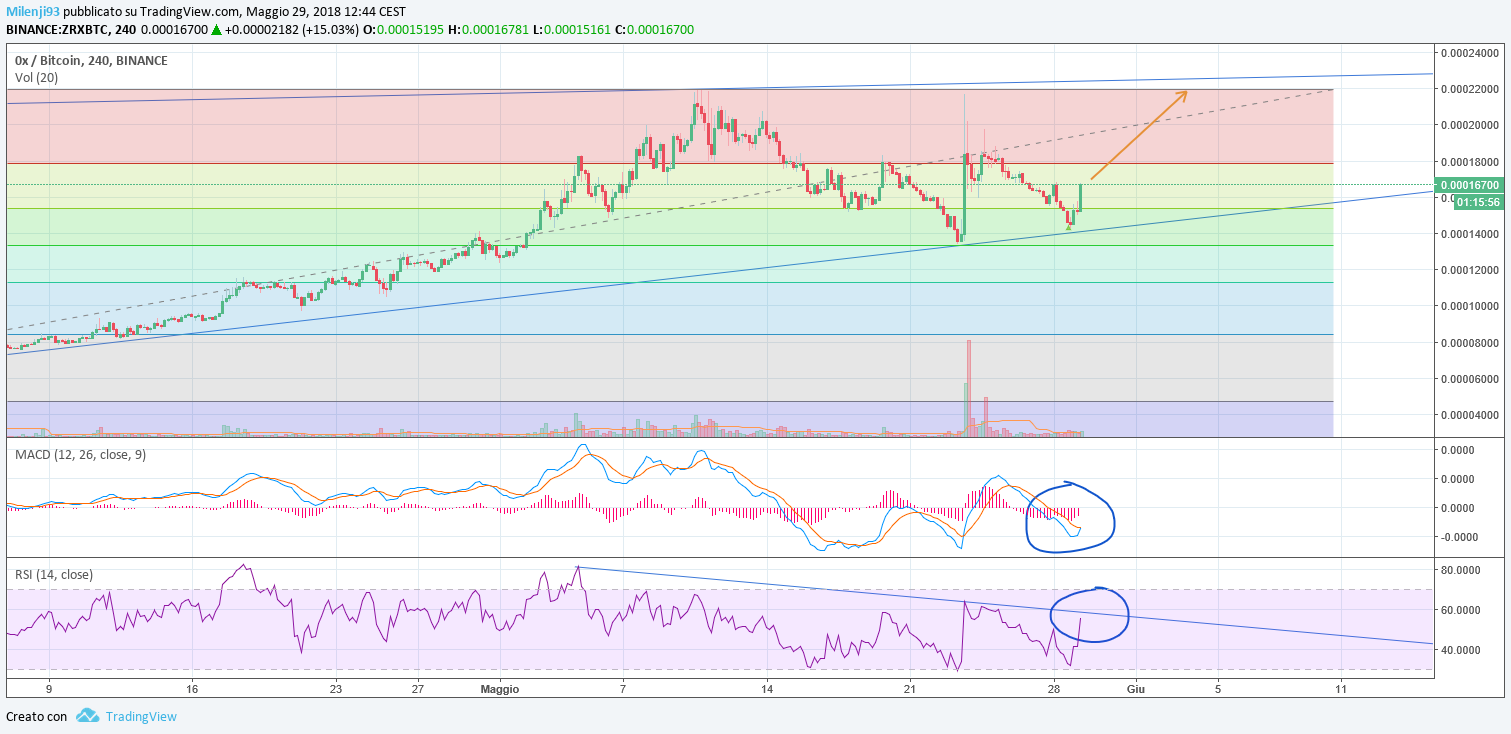
Task: Click the 0.00022000 price axis label
Action: [1469, 89]
